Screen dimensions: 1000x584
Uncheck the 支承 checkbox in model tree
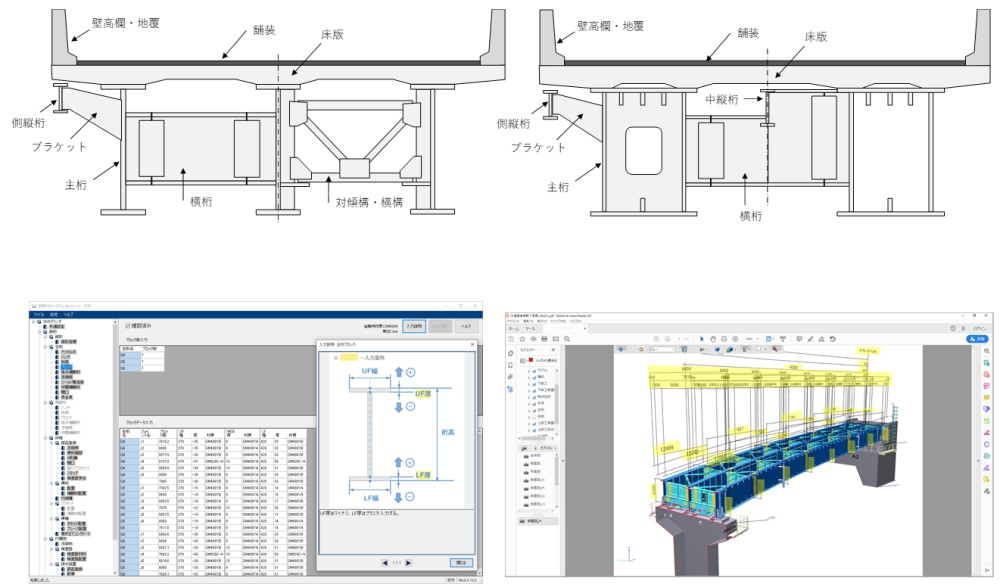(x=534, y=403)
